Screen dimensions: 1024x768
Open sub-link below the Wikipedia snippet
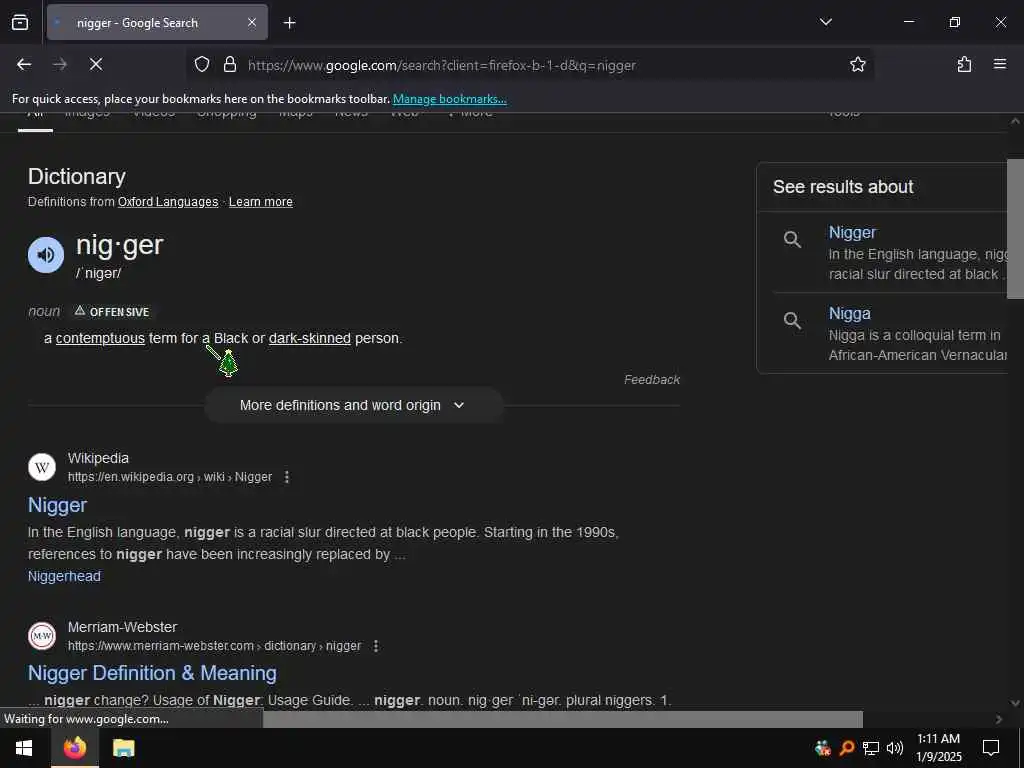pos(64,576)
